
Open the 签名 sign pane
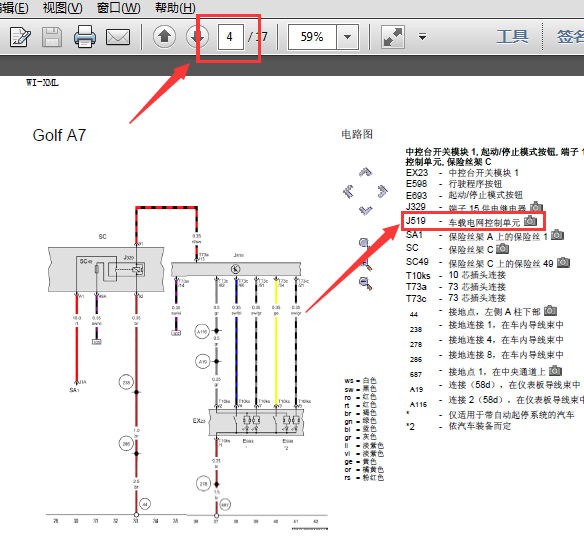(x=570, y=37)
